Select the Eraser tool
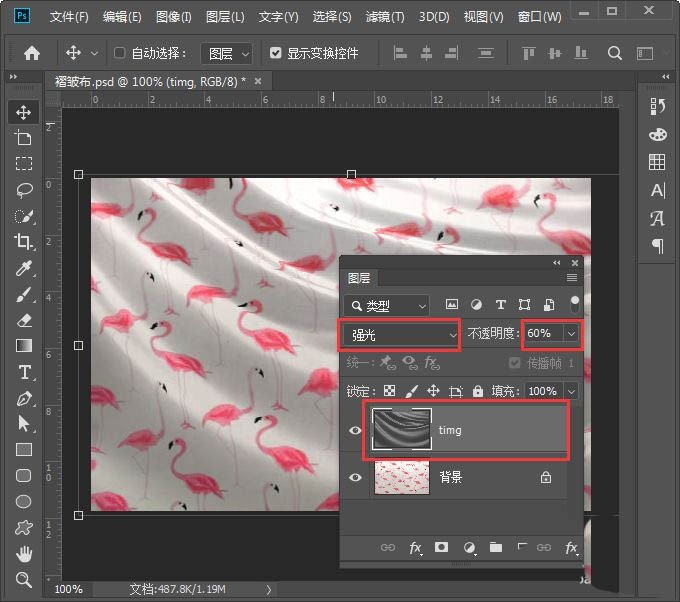 (x=23, y=321)
